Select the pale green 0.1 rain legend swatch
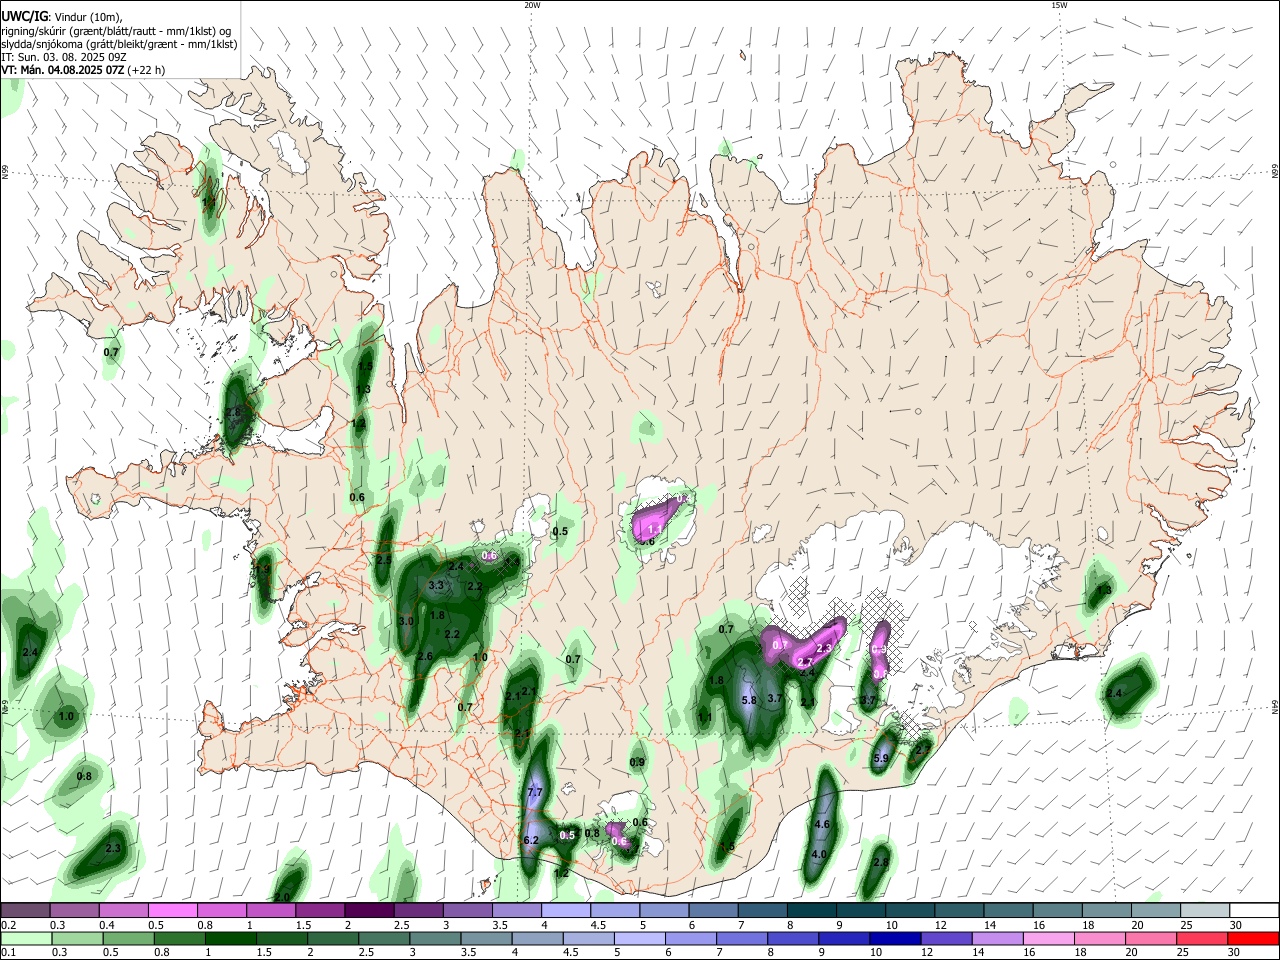1280x960 pixels. (x=25, y=938)
